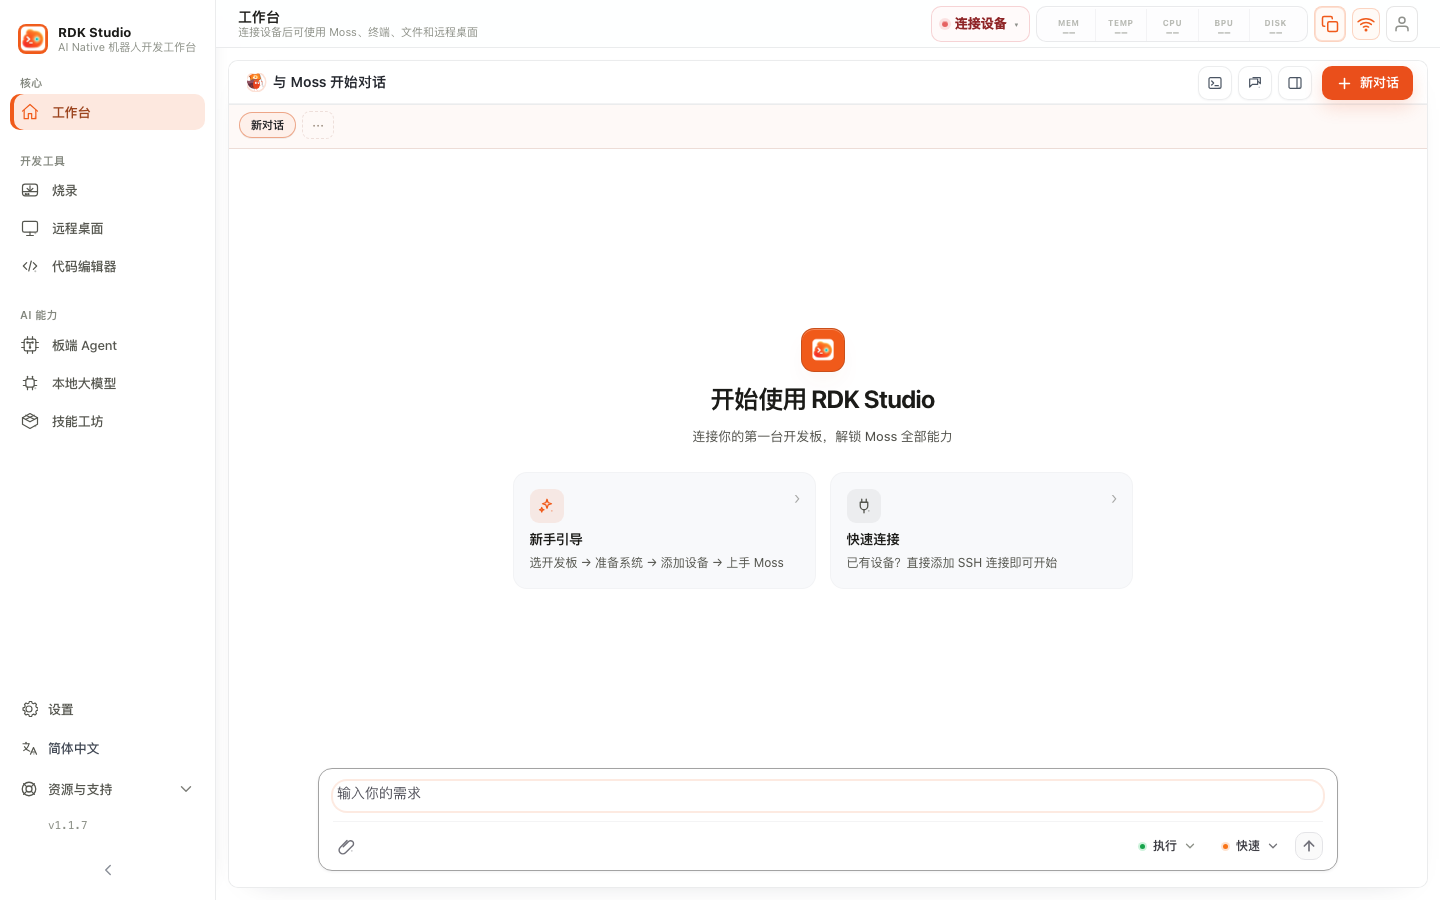The height and width of the screenshot is (900, 1440).
Task: Click the copy windows icon in the header
Action: click(1330, 24)
